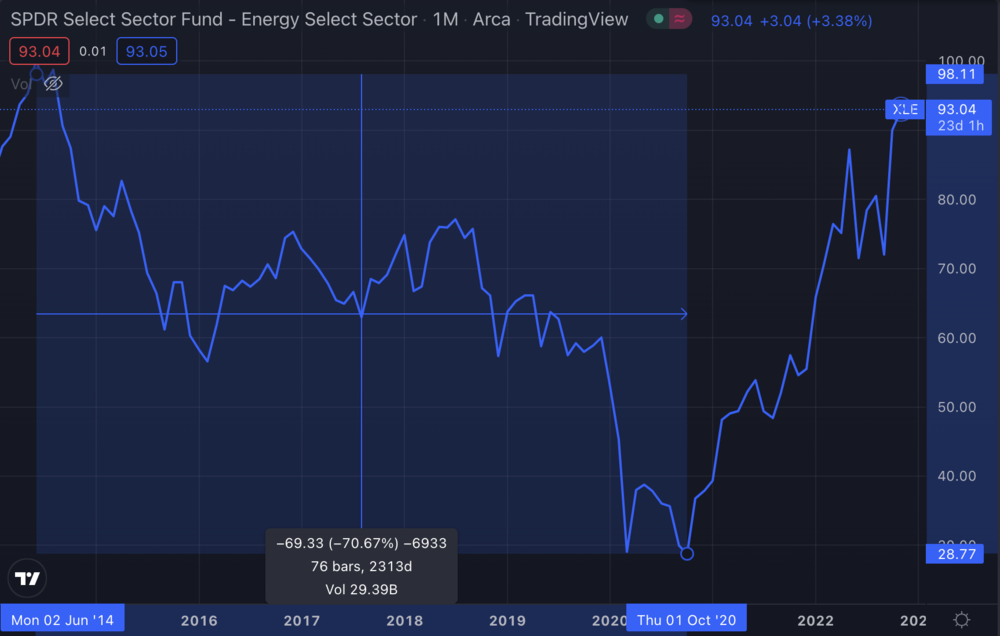Click the 28.77 price label on axis
The image size is (1000, 636).
[x=956, y=553]
